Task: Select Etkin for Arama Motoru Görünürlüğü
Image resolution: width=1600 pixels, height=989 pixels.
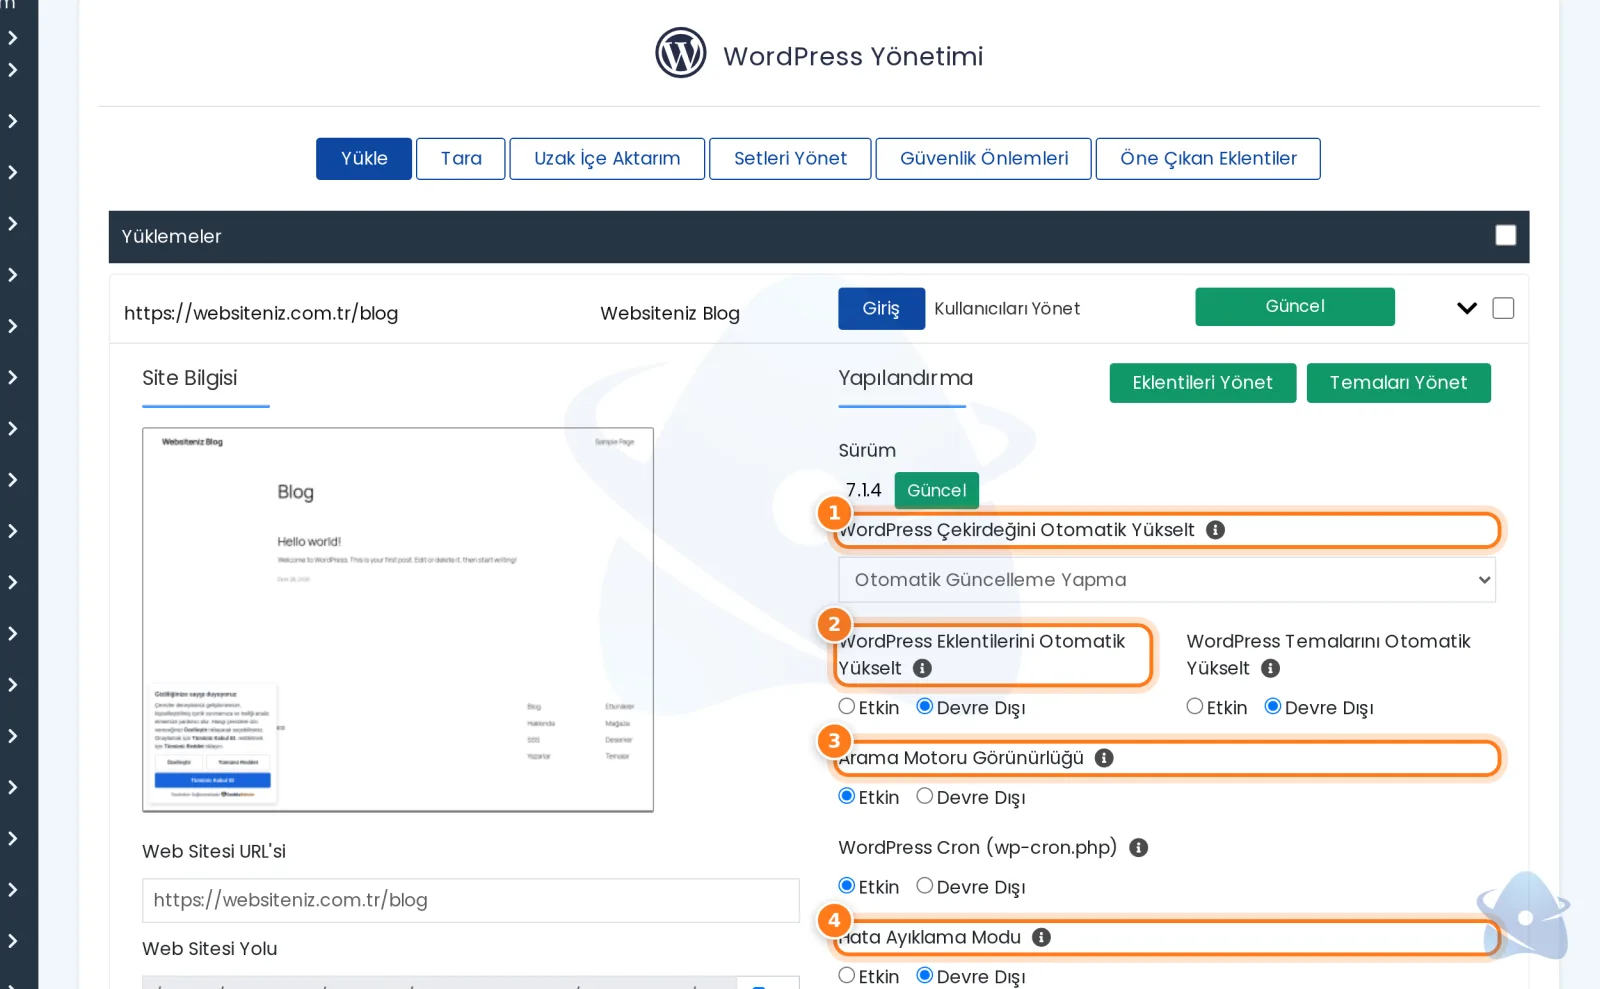Action: pyautogui.click(x=847, y=796)
